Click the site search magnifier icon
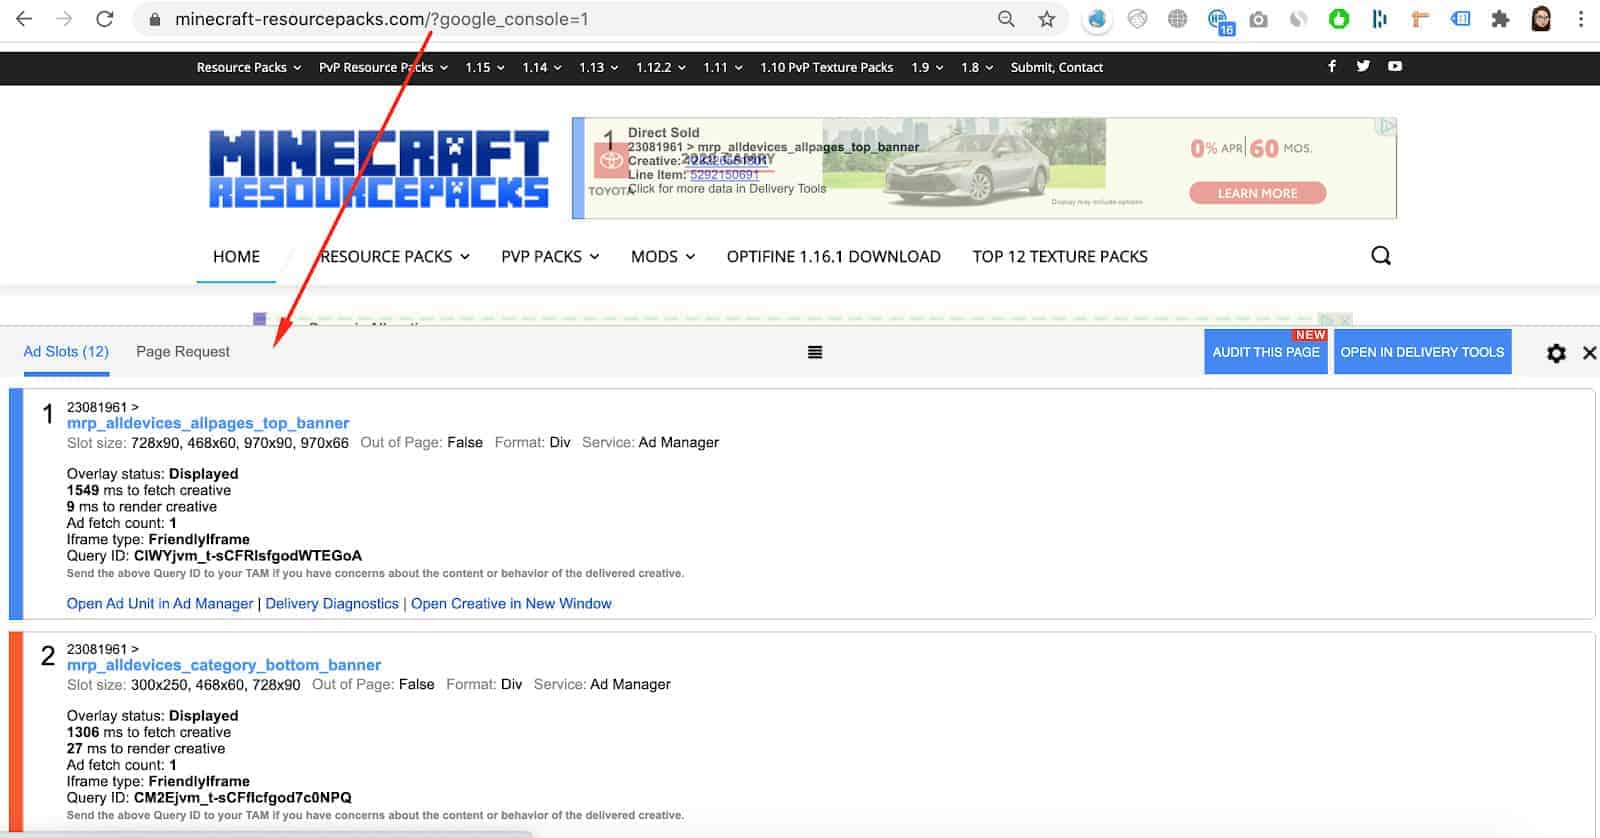Screen dimensions: 1600x838 tap(1381, 256)
